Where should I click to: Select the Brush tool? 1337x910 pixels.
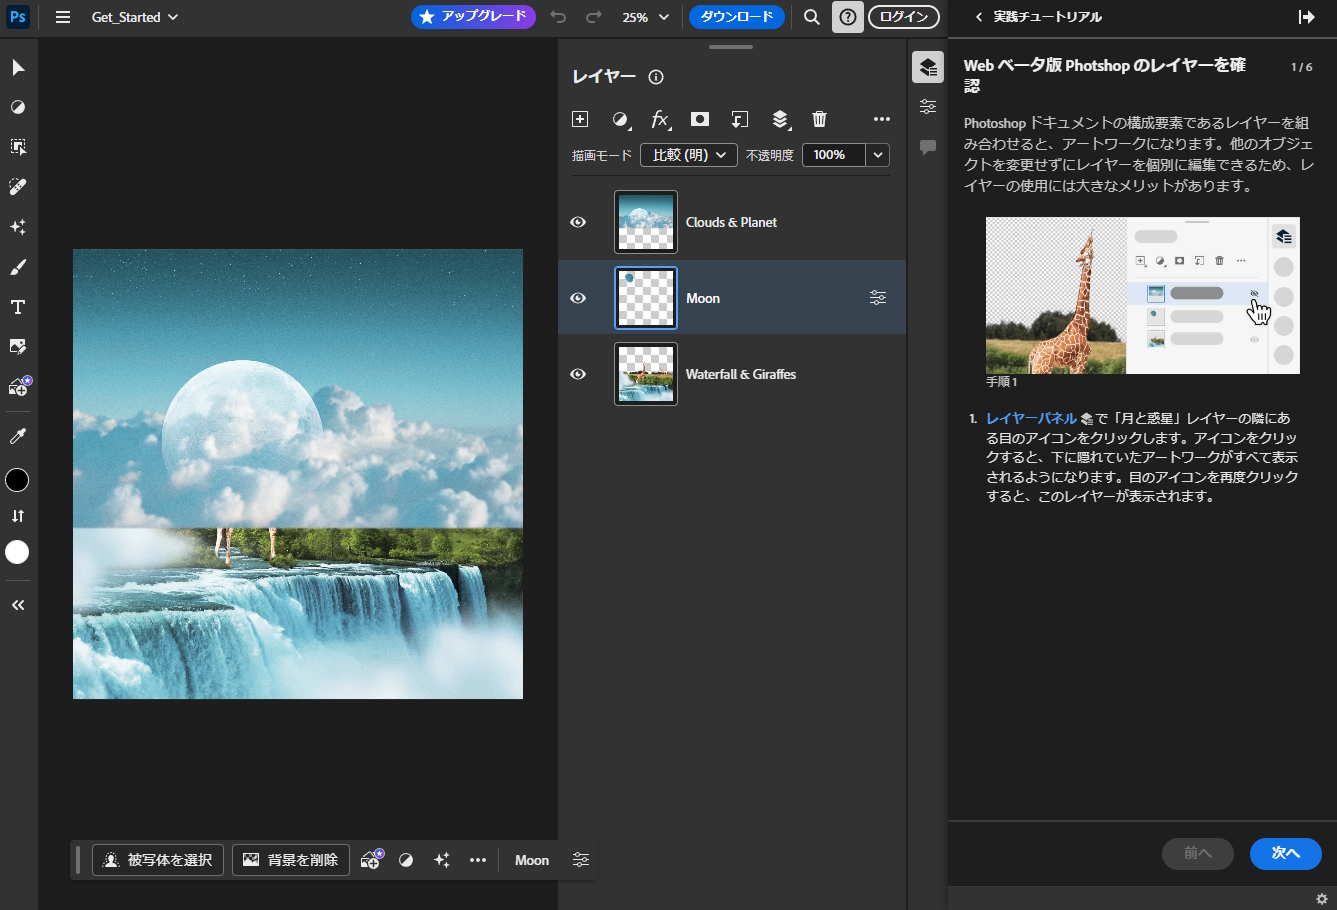17,267
